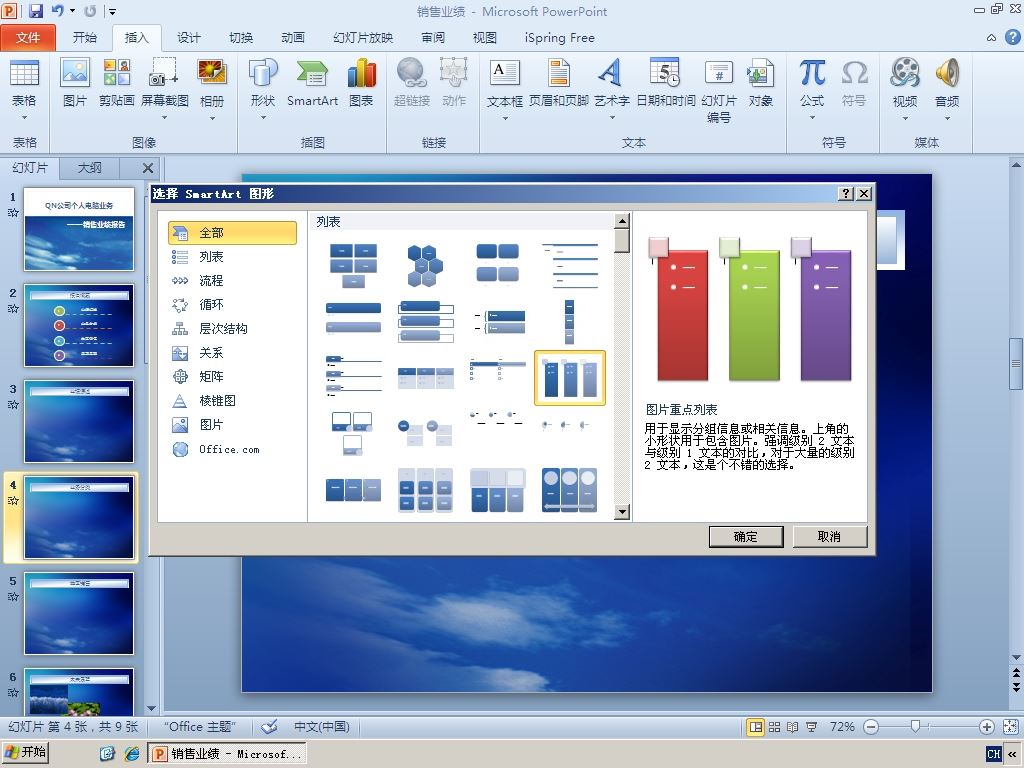Image resolution: width=1024 pixels, height=768 pixels.
Task: Click the spell check icon in status bar
Action: [269, 727]
